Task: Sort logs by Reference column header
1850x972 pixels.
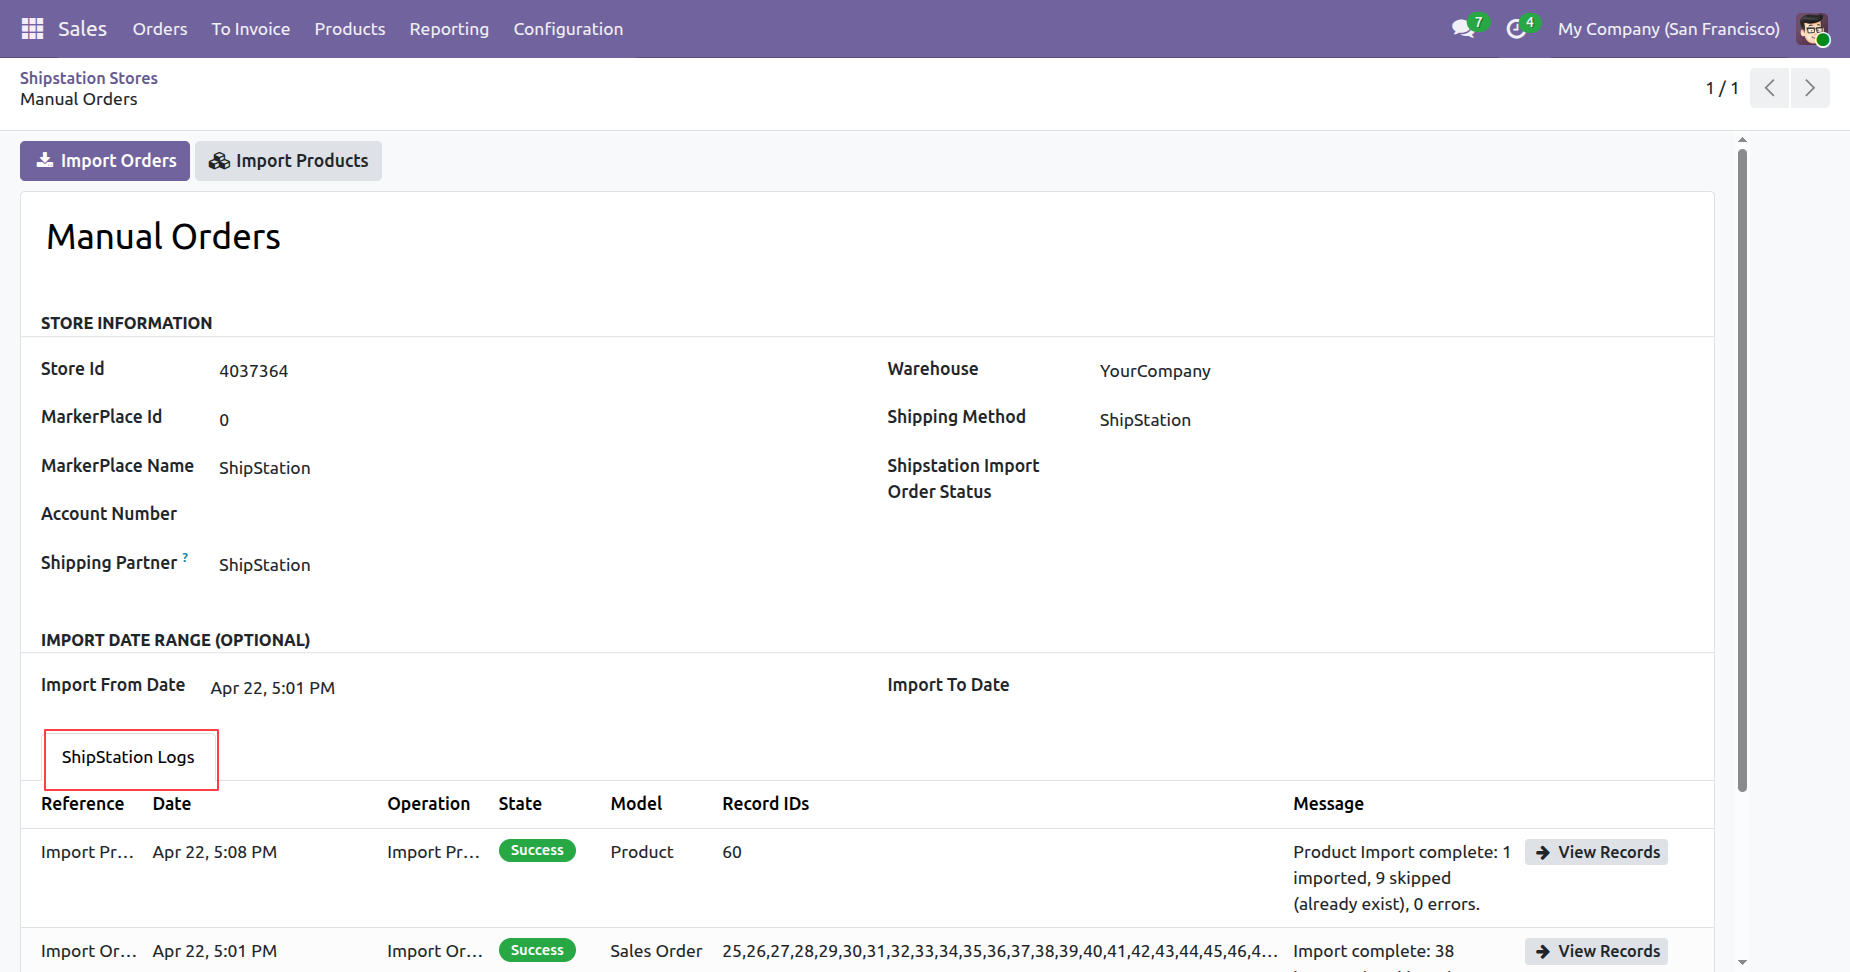Action: [83, 804]
